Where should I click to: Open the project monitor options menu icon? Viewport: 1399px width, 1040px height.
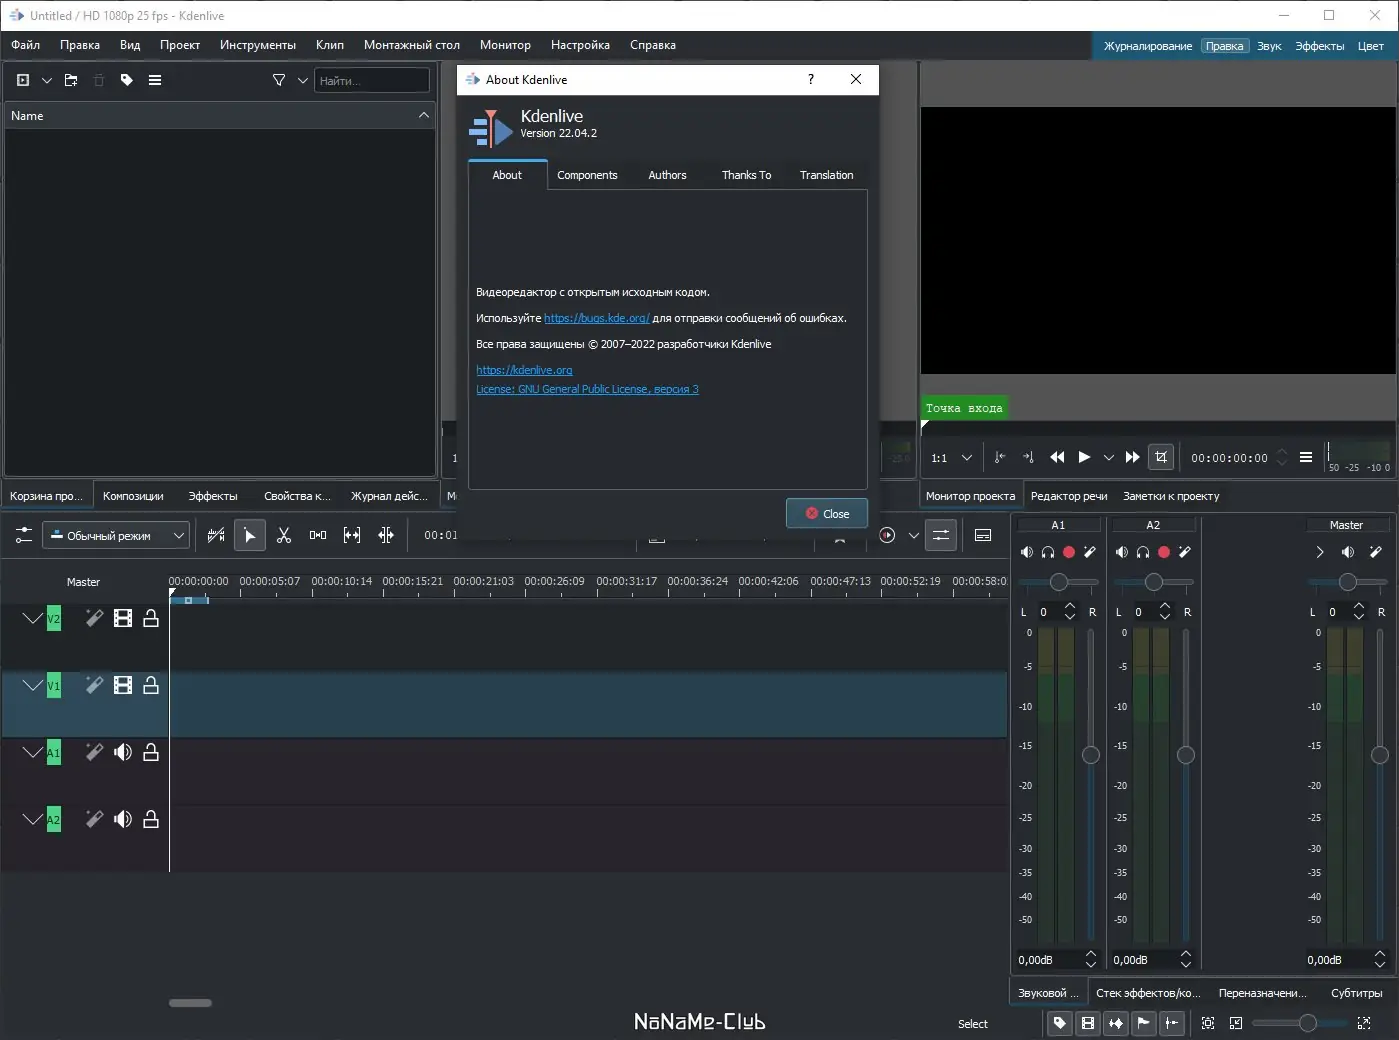[x=1306, y=457]
